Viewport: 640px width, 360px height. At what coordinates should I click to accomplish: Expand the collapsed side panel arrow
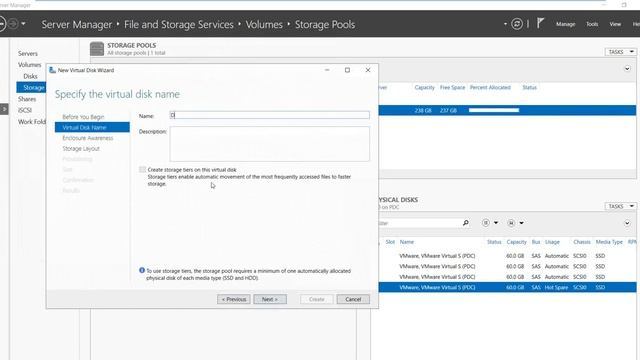tap(4, 109)
